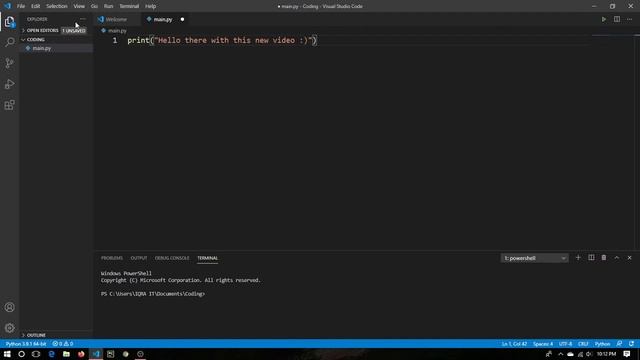Split the editor right
Viewport: 640px width, 360px height.
click(x=617, y=19)
